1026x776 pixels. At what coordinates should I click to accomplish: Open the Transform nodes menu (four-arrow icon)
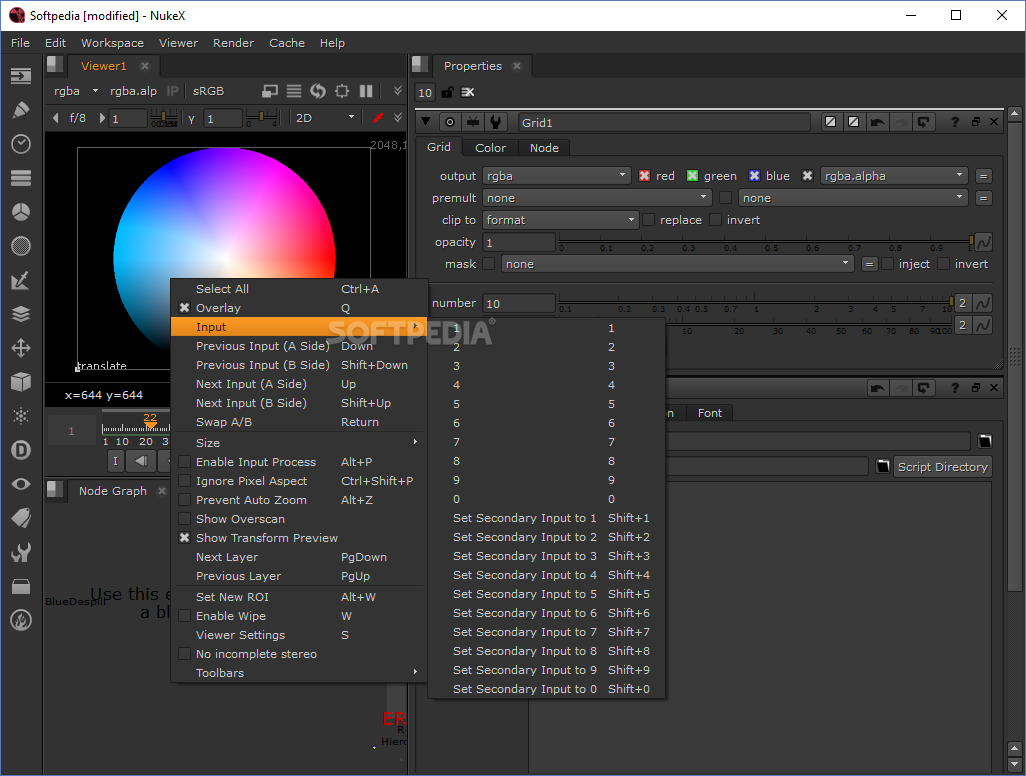coord(21,348)
